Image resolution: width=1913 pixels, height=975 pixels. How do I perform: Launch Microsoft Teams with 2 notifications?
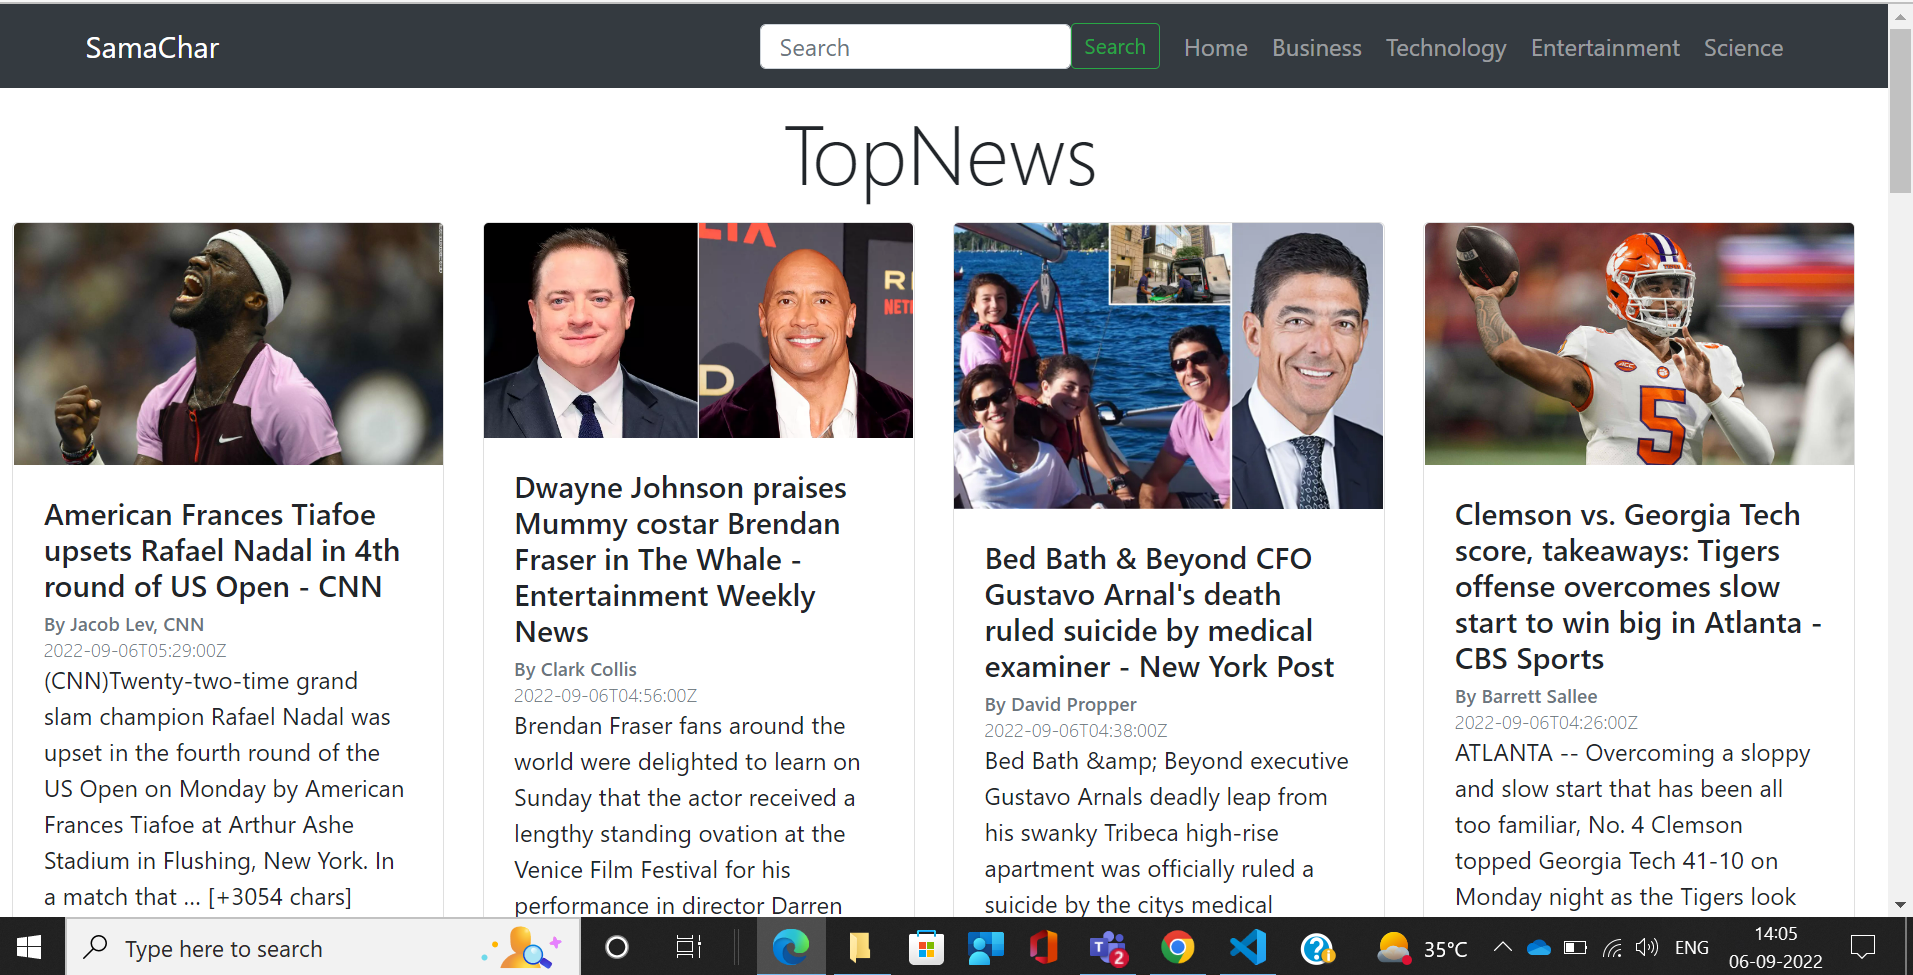click(1108, 946)
